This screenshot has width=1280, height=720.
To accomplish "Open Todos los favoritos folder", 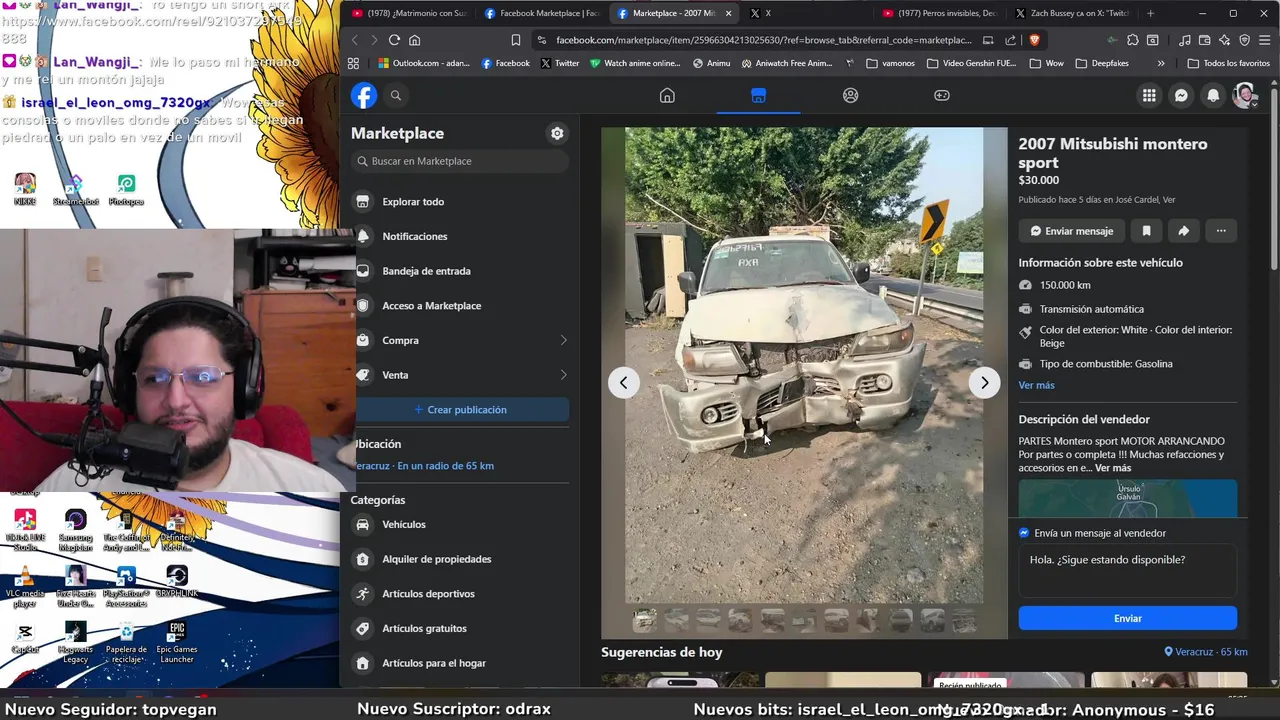I will click(1229, 63).
